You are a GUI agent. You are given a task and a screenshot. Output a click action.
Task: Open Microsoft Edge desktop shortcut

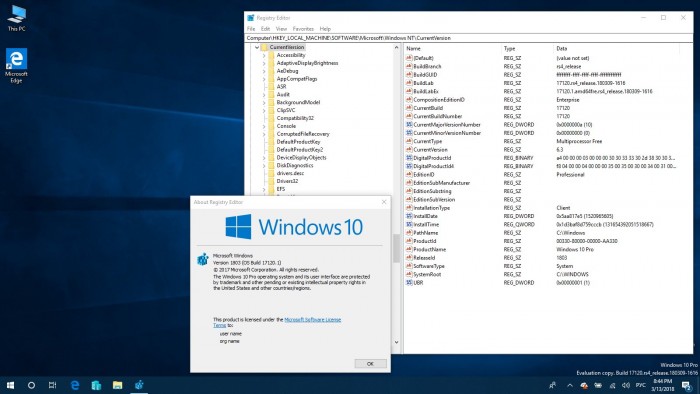tap(17, 65)
